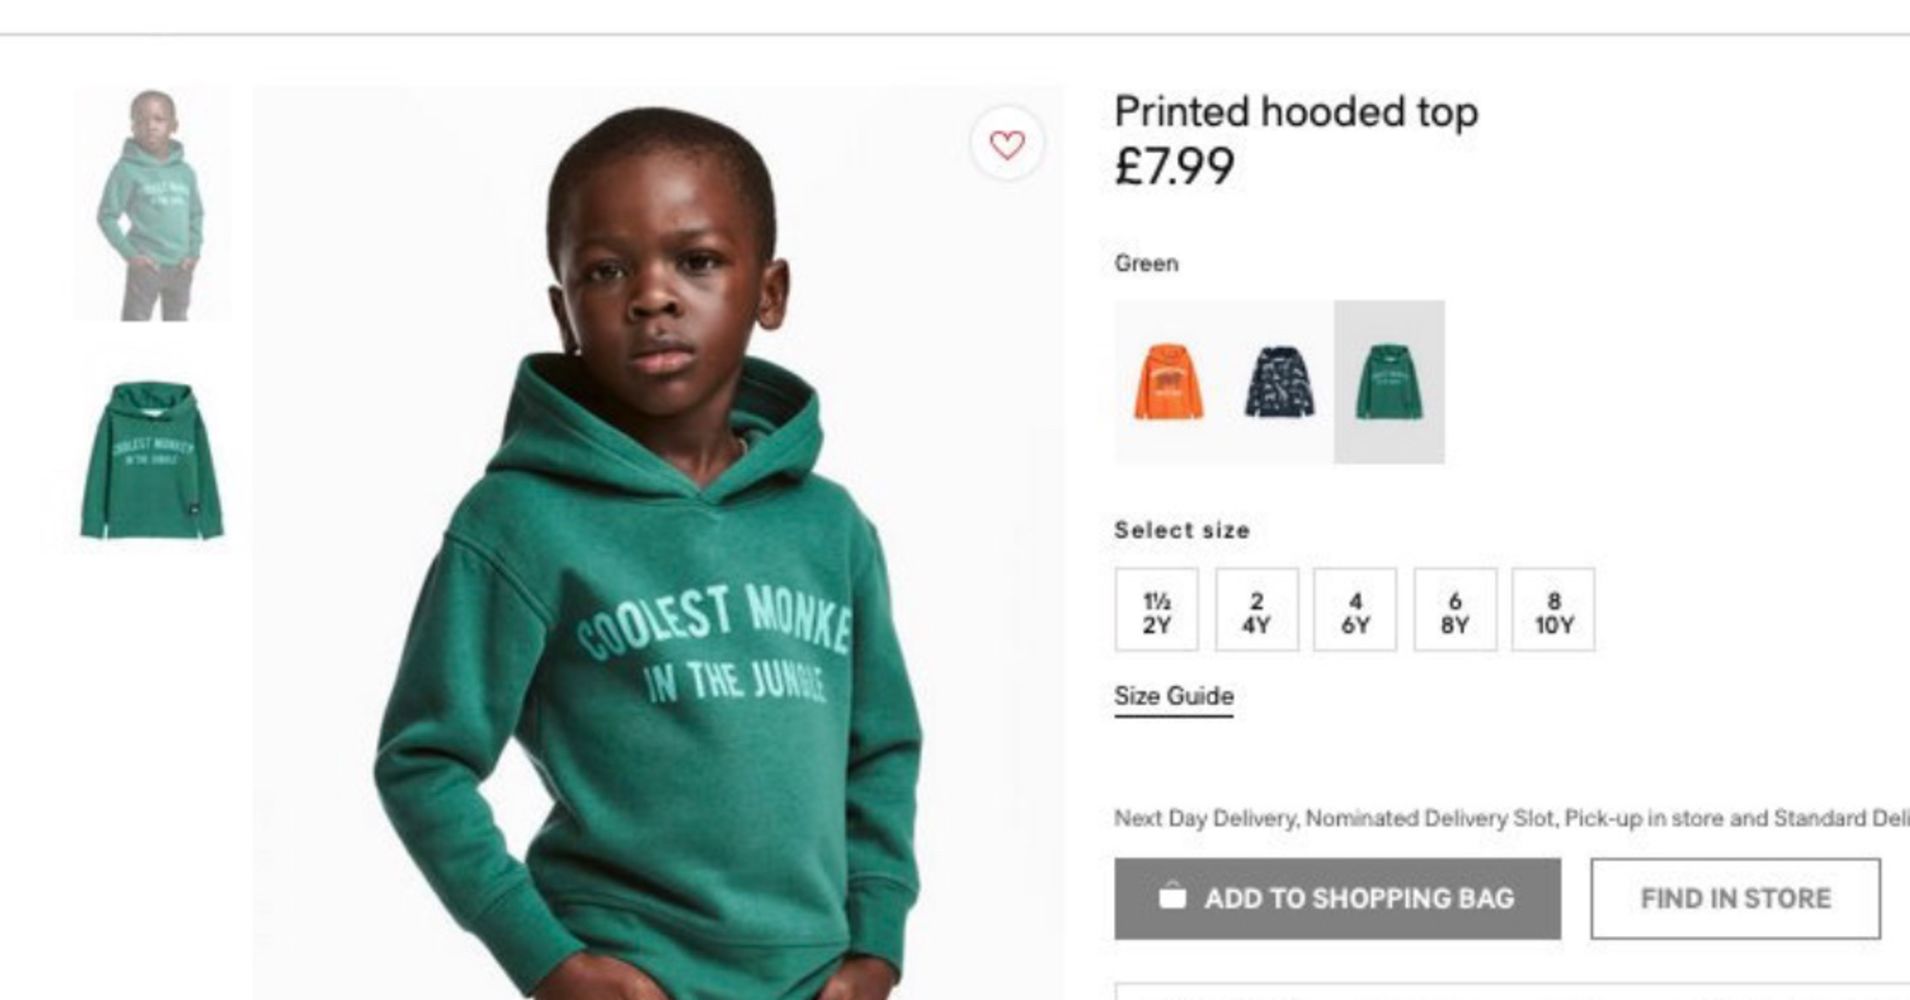This screenshot has height=1000, width=1910.
Task: Select the orange hoodie colour swatch
Action: point(1169,382)
